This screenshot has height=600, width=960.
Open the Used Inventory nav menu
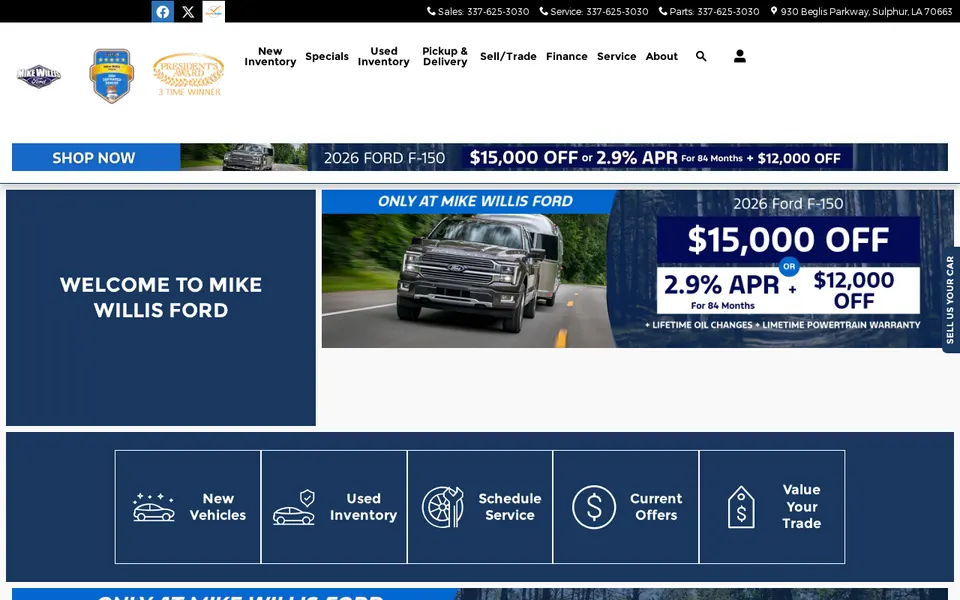coord(384,56)
